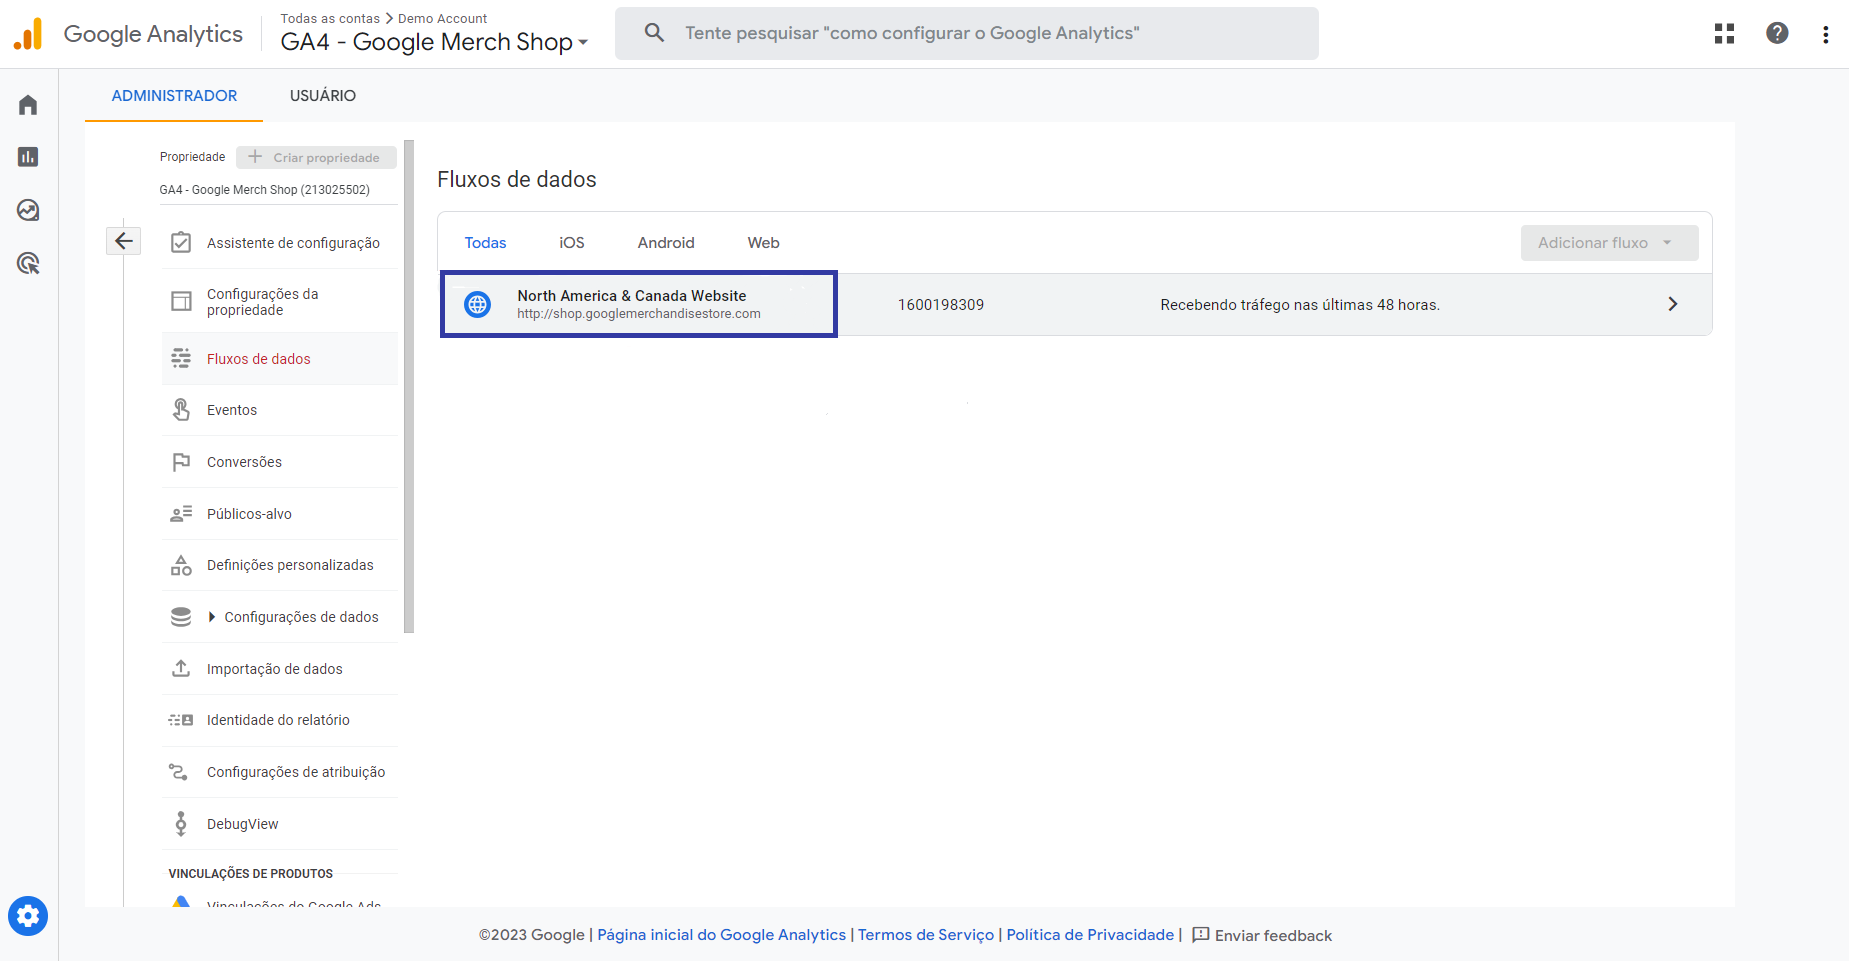Click the back arrow button beside property column
1849x961 pixels.
(x=124, y=241)
